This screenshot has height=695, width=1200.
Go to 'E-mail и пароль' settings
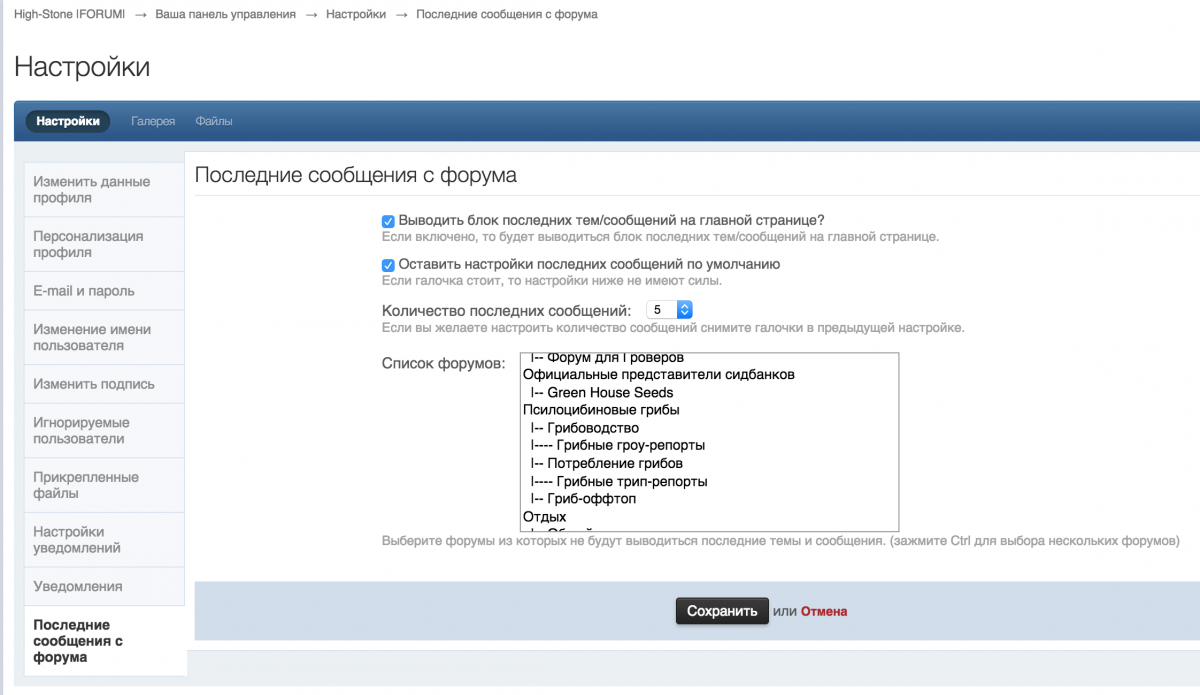tap(104, 291)
